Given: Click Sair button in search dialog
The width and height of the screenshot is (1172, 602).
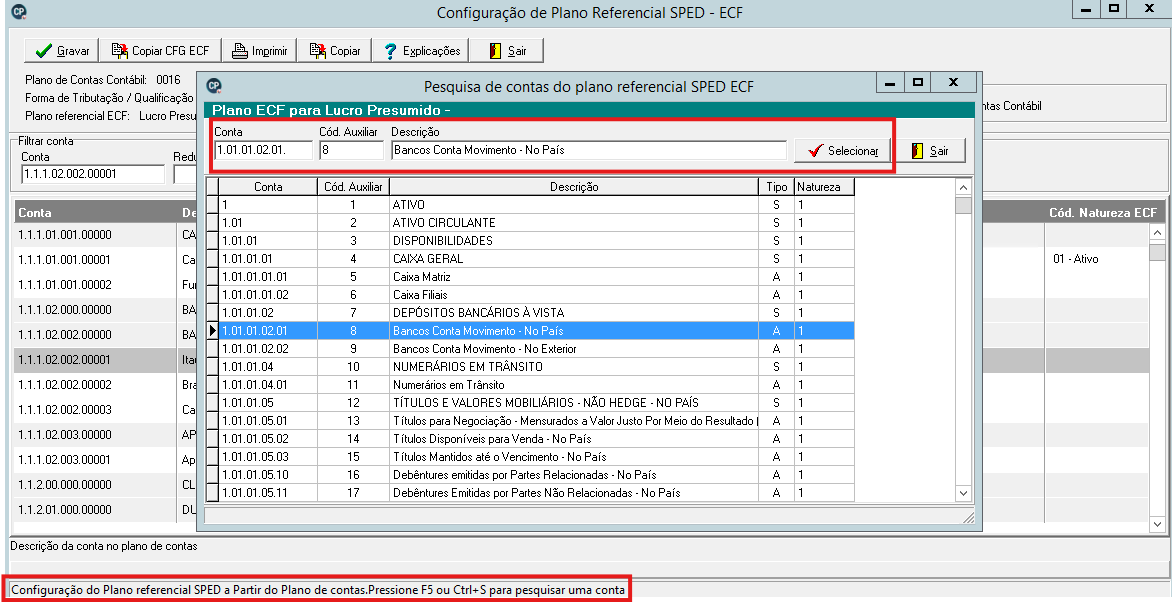Looking at the screenshot, I should (929, 150).
